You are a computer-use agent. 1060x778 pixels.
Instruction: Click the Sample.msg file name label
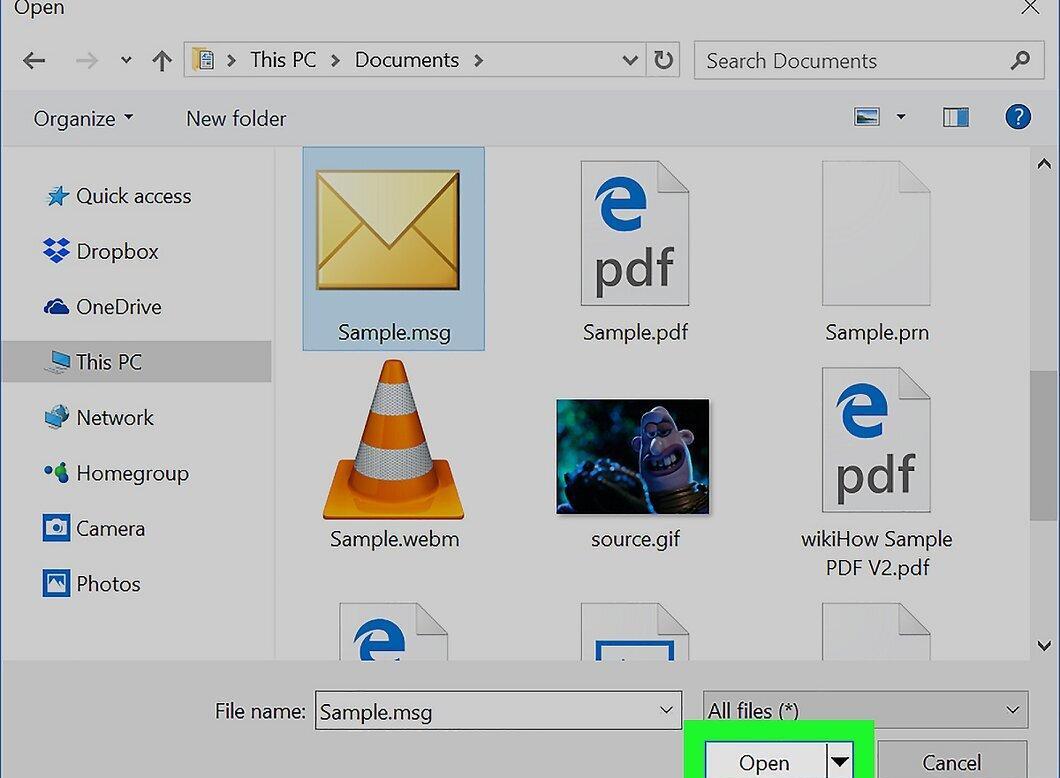[394, 333]
